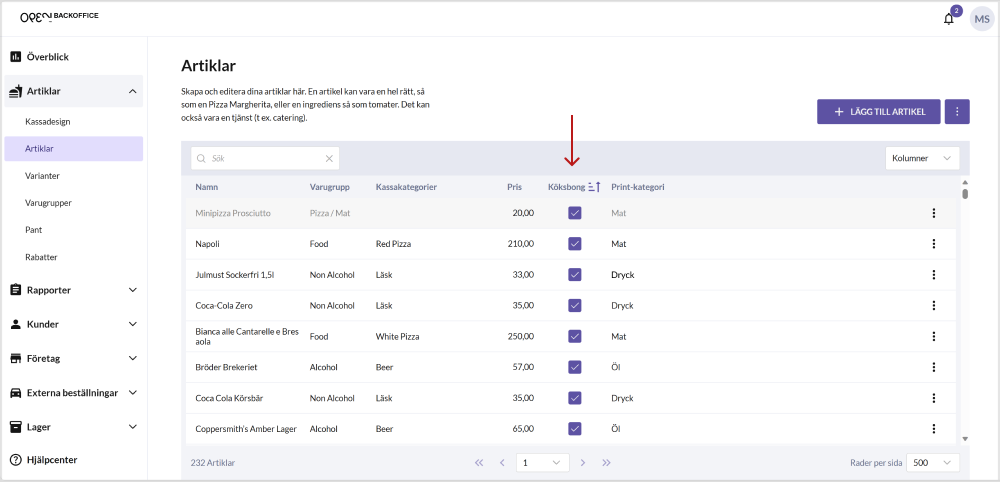Open the three-dot menu for Napoli
This screenshot has height=482, width=1000.
(933, 244)
